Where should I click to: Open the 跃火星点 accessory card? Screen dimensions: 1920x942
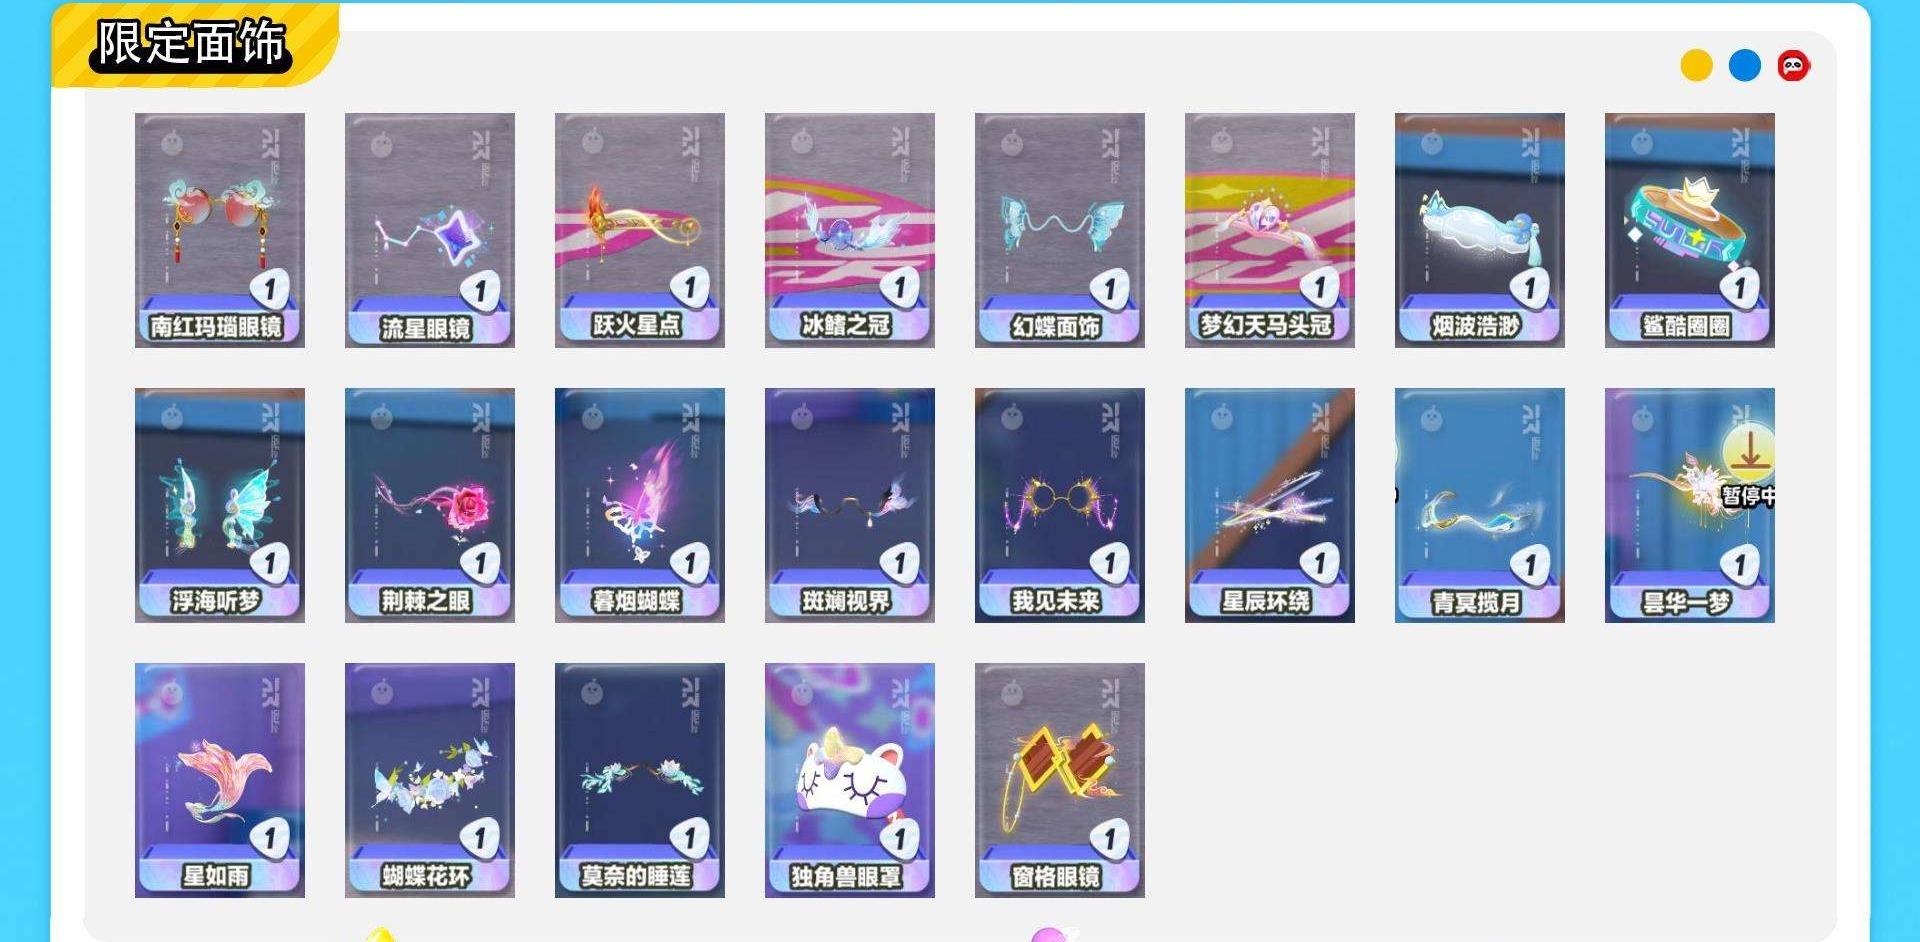click(x=640, y=230)
